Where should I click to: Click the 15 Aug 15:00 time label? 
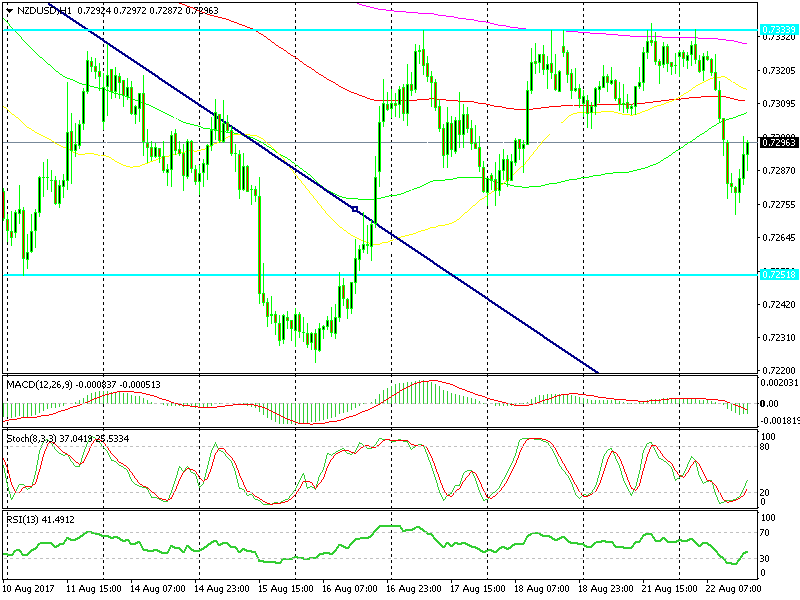tap(286, 589)
